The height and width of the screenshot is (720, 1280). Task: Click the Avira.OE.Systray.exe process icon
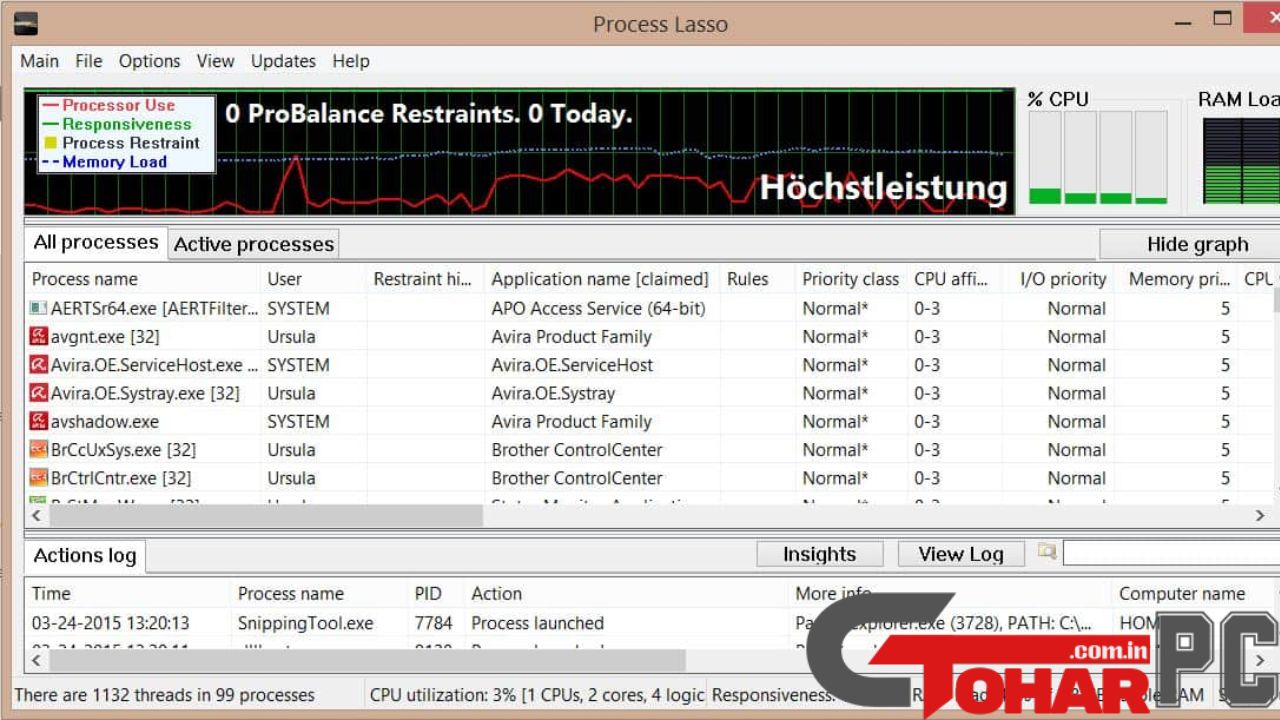coord(39,393)
